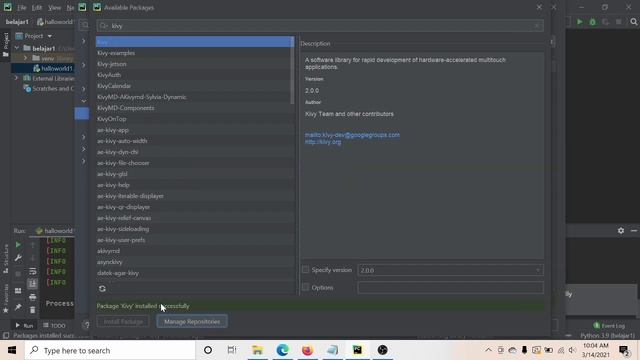Expand the venv folder in project tree
The height and width of the screenshot is (360, 640).
coord(25,58)
